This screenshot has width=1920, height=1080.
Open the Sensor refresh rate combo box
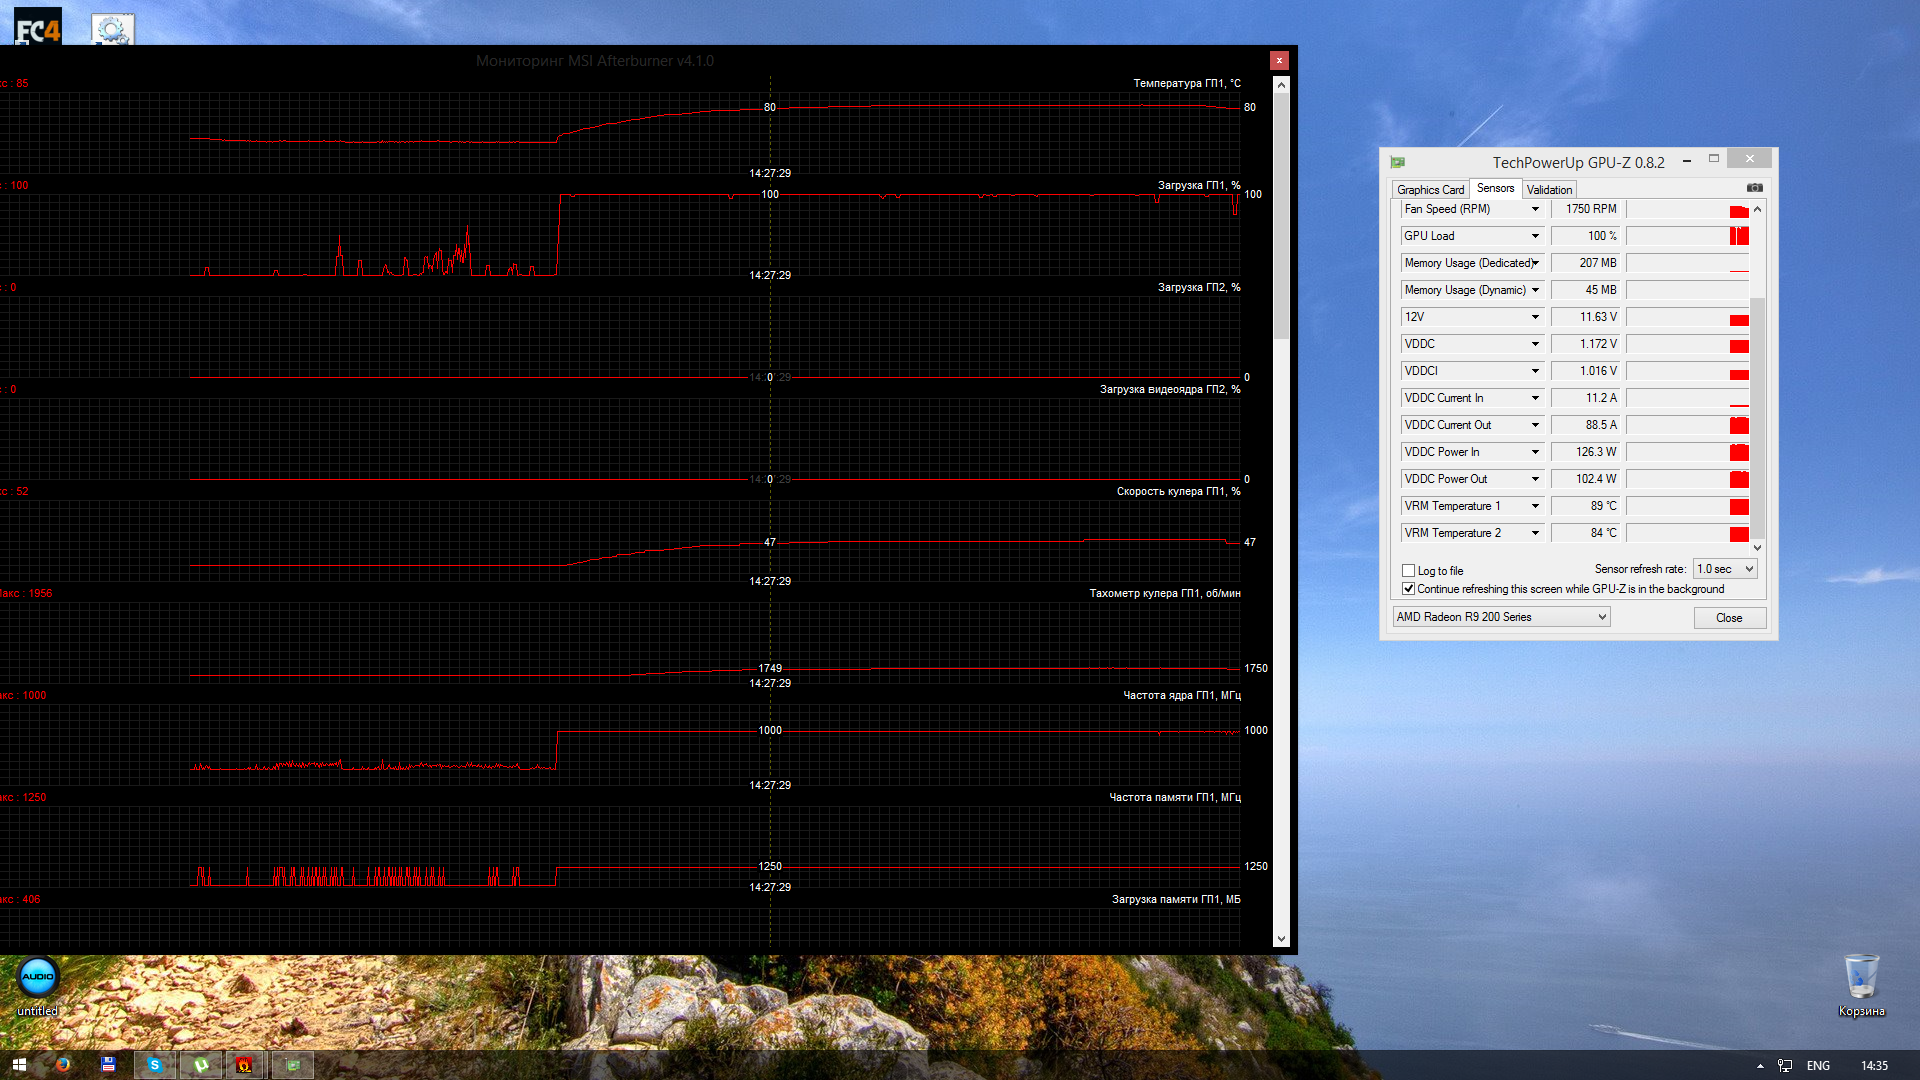coord(1725,569)
